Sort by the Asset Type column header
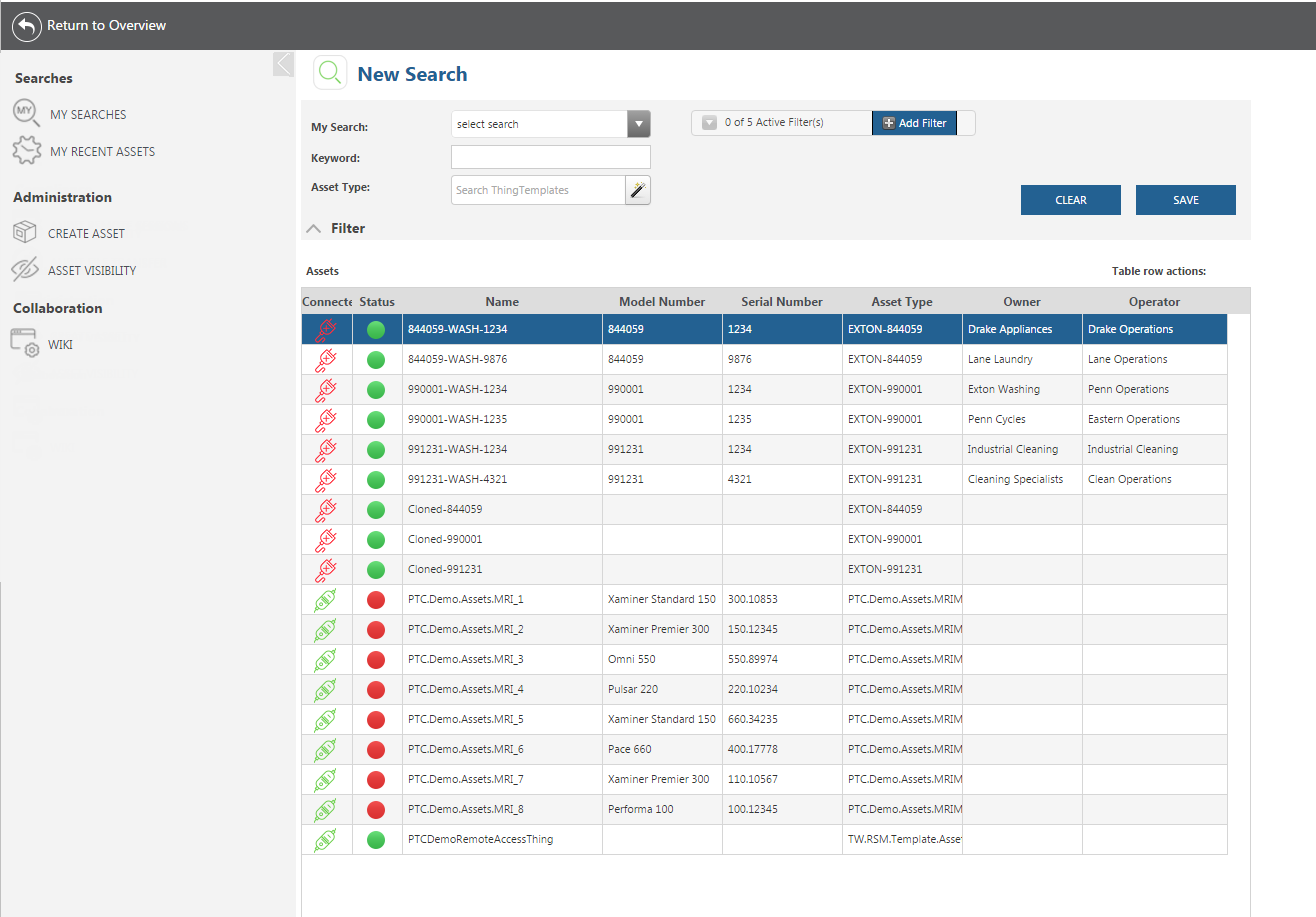Screen dimensions: 1316x917 pos(902,301)
